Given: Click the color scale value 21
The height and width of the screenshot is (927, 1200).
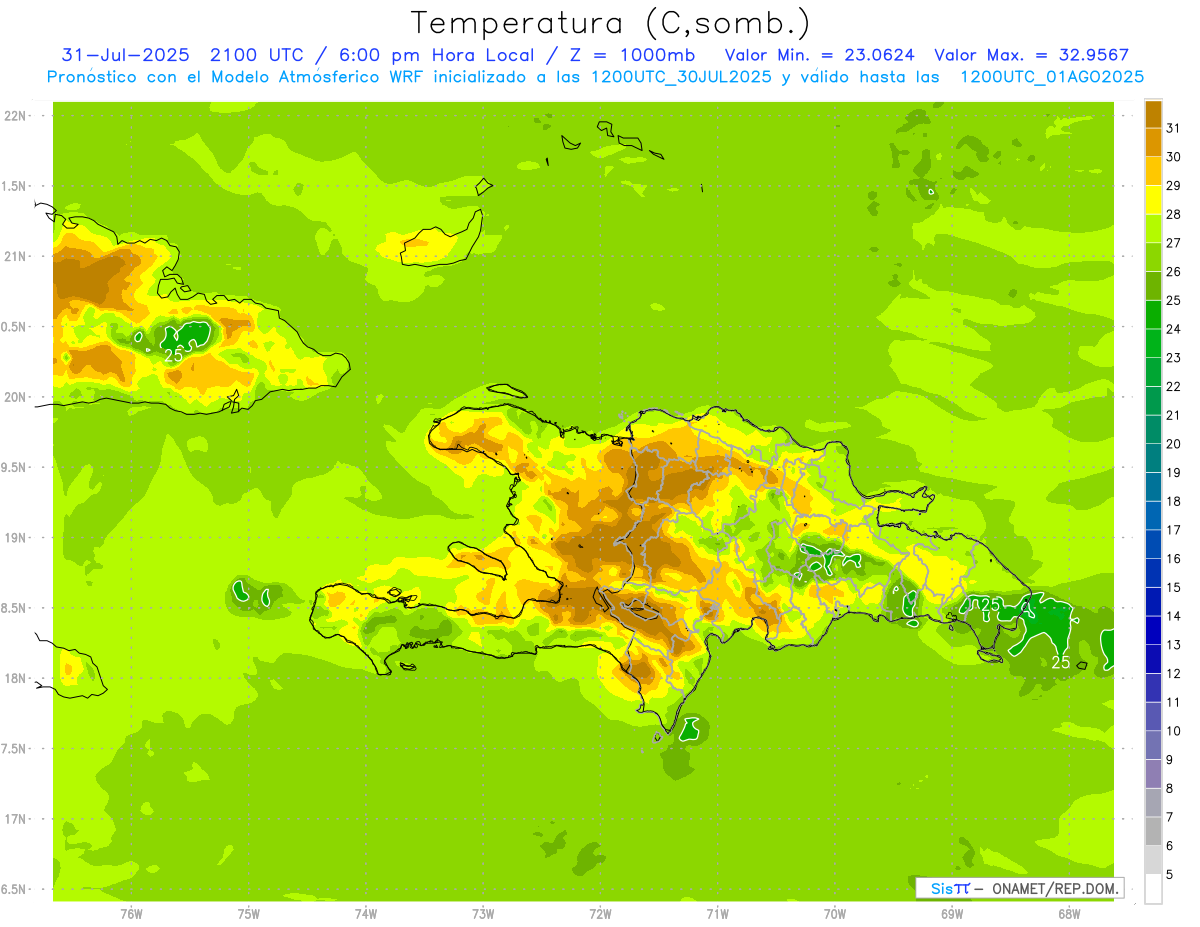Looking at the screenshot, I should click(x=1173, y=415).
